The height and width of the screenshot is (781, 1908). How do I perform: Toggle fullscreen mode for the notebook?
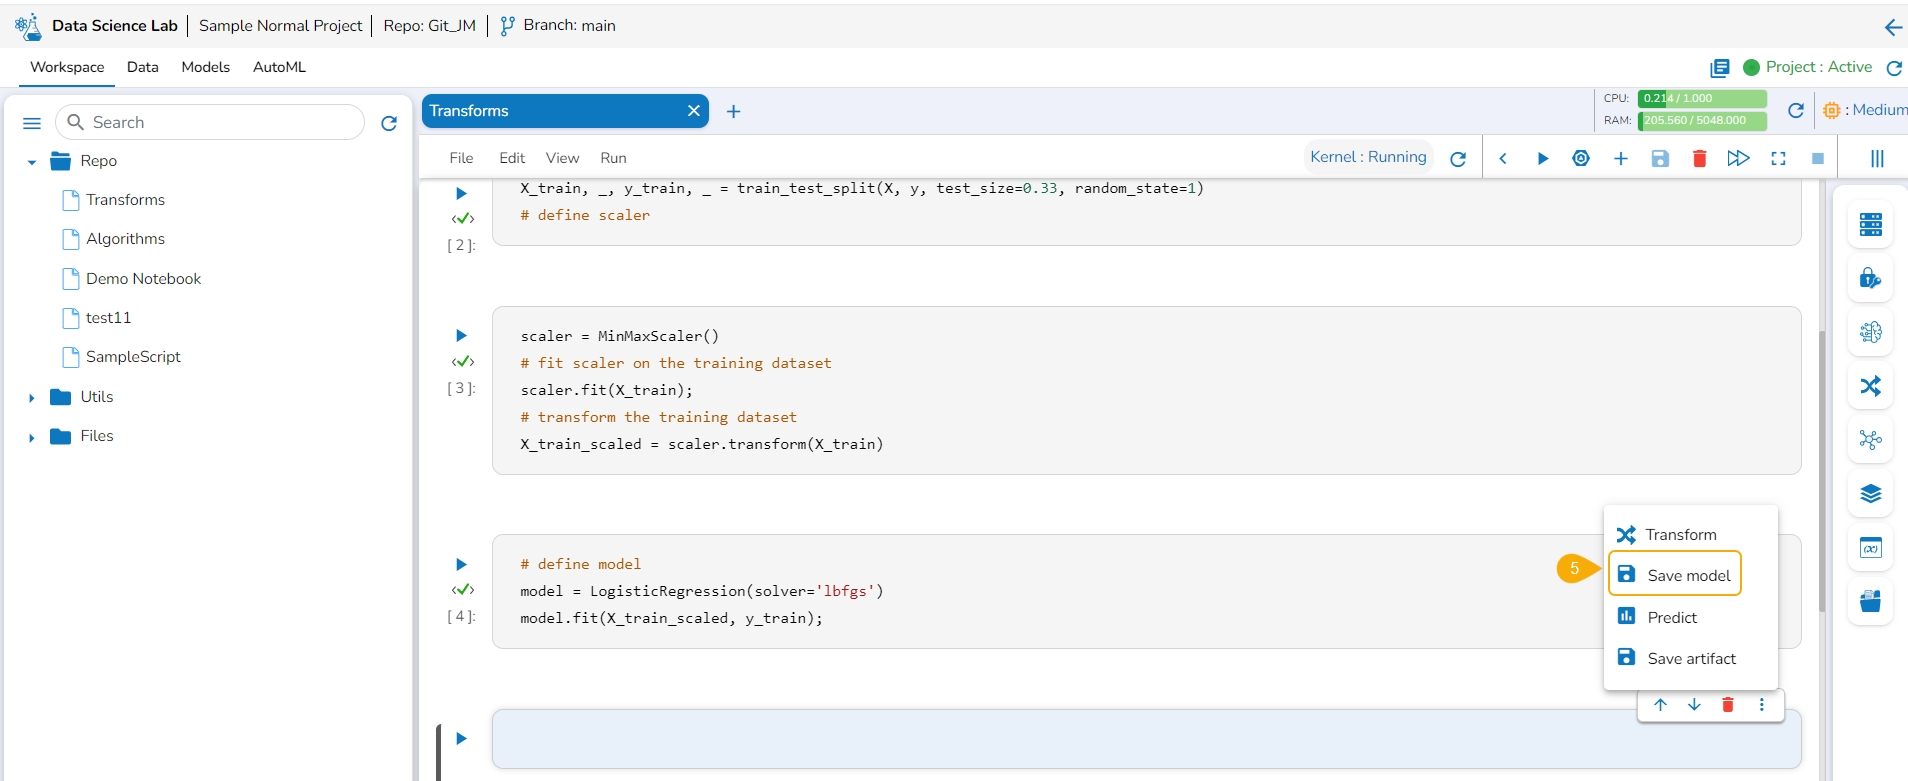1778,158
